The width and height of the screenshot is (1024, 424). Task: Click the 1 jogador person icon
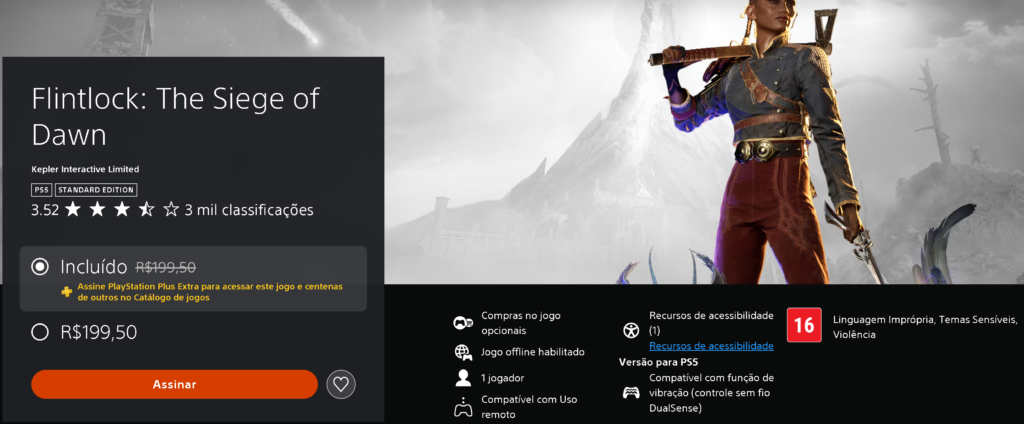[463, 378]
